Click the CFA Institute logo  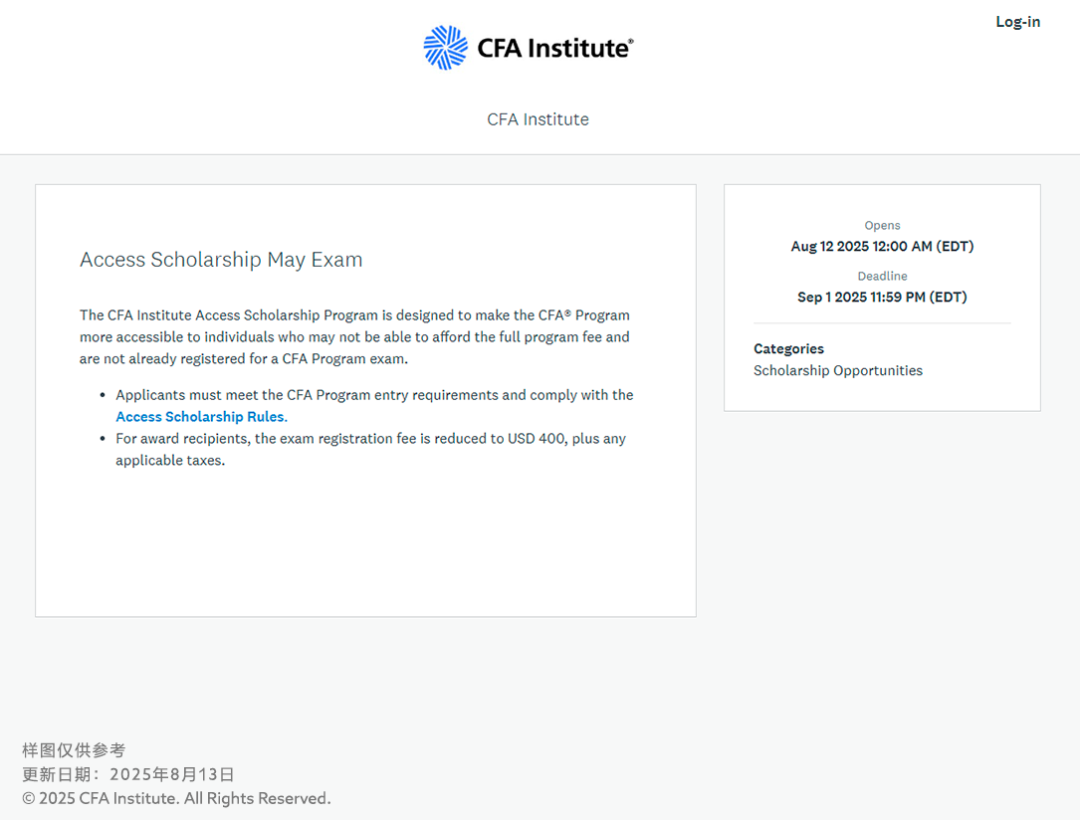tap(528, 46)
